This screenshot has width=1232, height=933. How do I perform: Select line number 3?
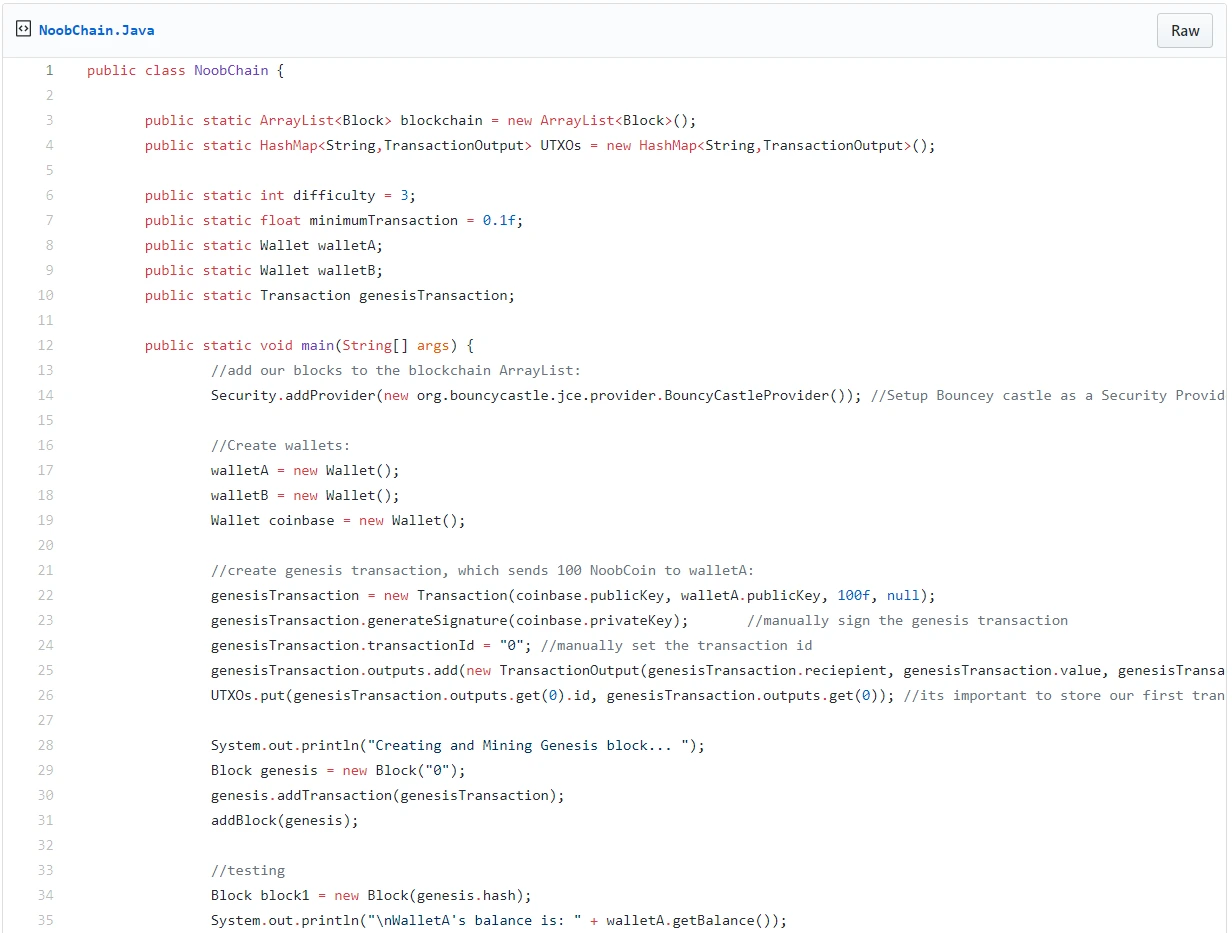tap(49, 120)
